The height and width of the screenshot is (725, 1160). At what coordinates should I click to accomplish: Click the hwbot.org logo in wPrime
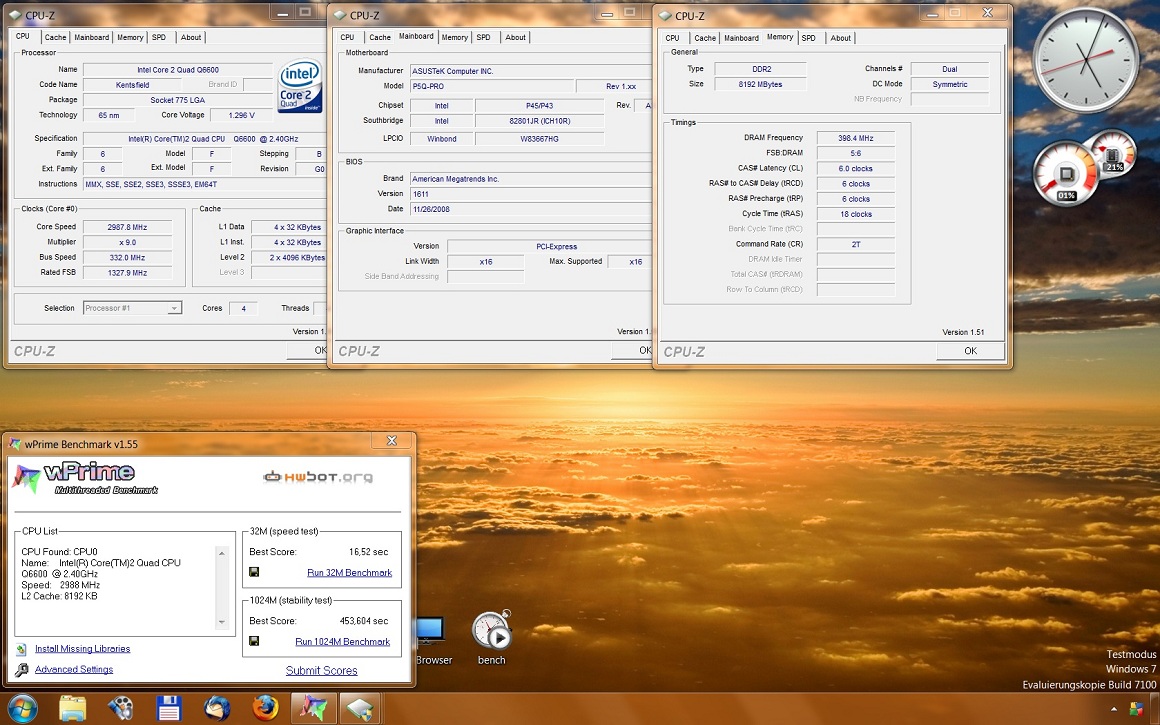[x=317, y=477]
